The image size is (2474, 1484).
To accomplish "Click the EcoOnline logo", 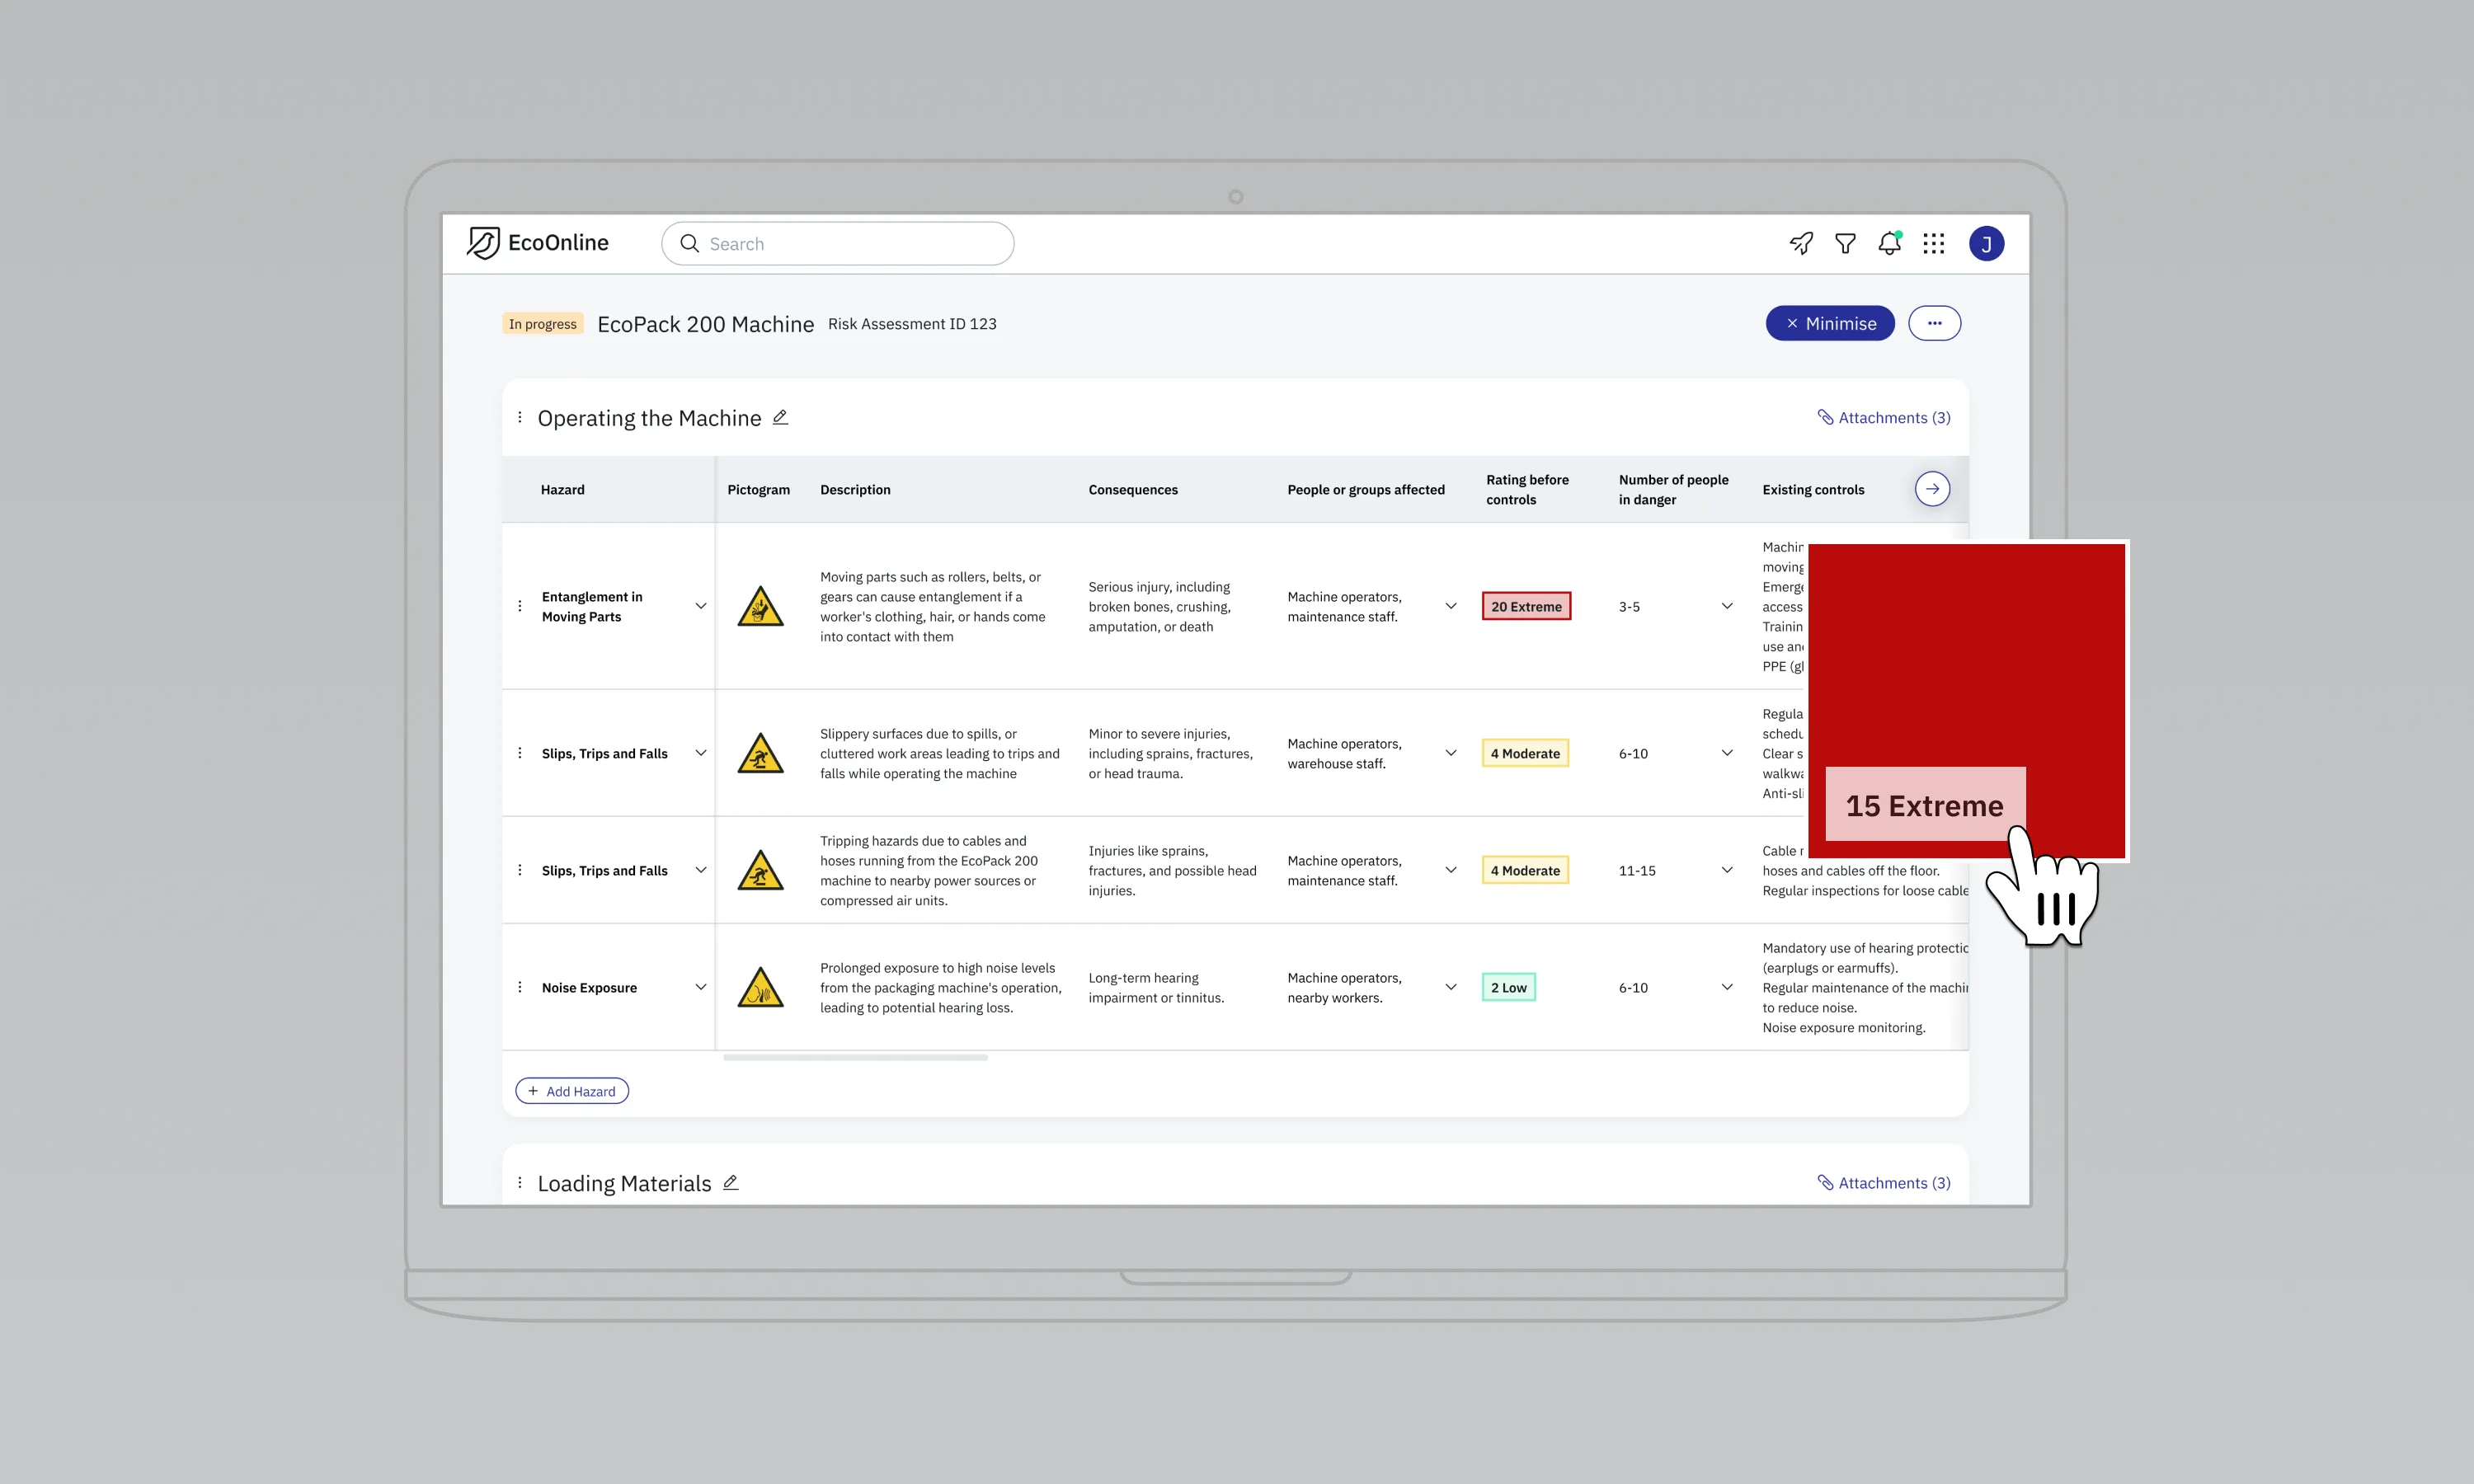I will (537, 243).
